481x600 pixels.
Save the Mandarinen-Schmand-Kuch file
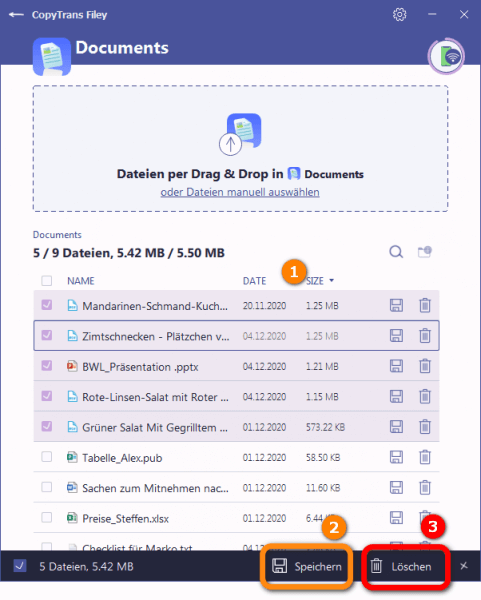(x=396, y=305)
